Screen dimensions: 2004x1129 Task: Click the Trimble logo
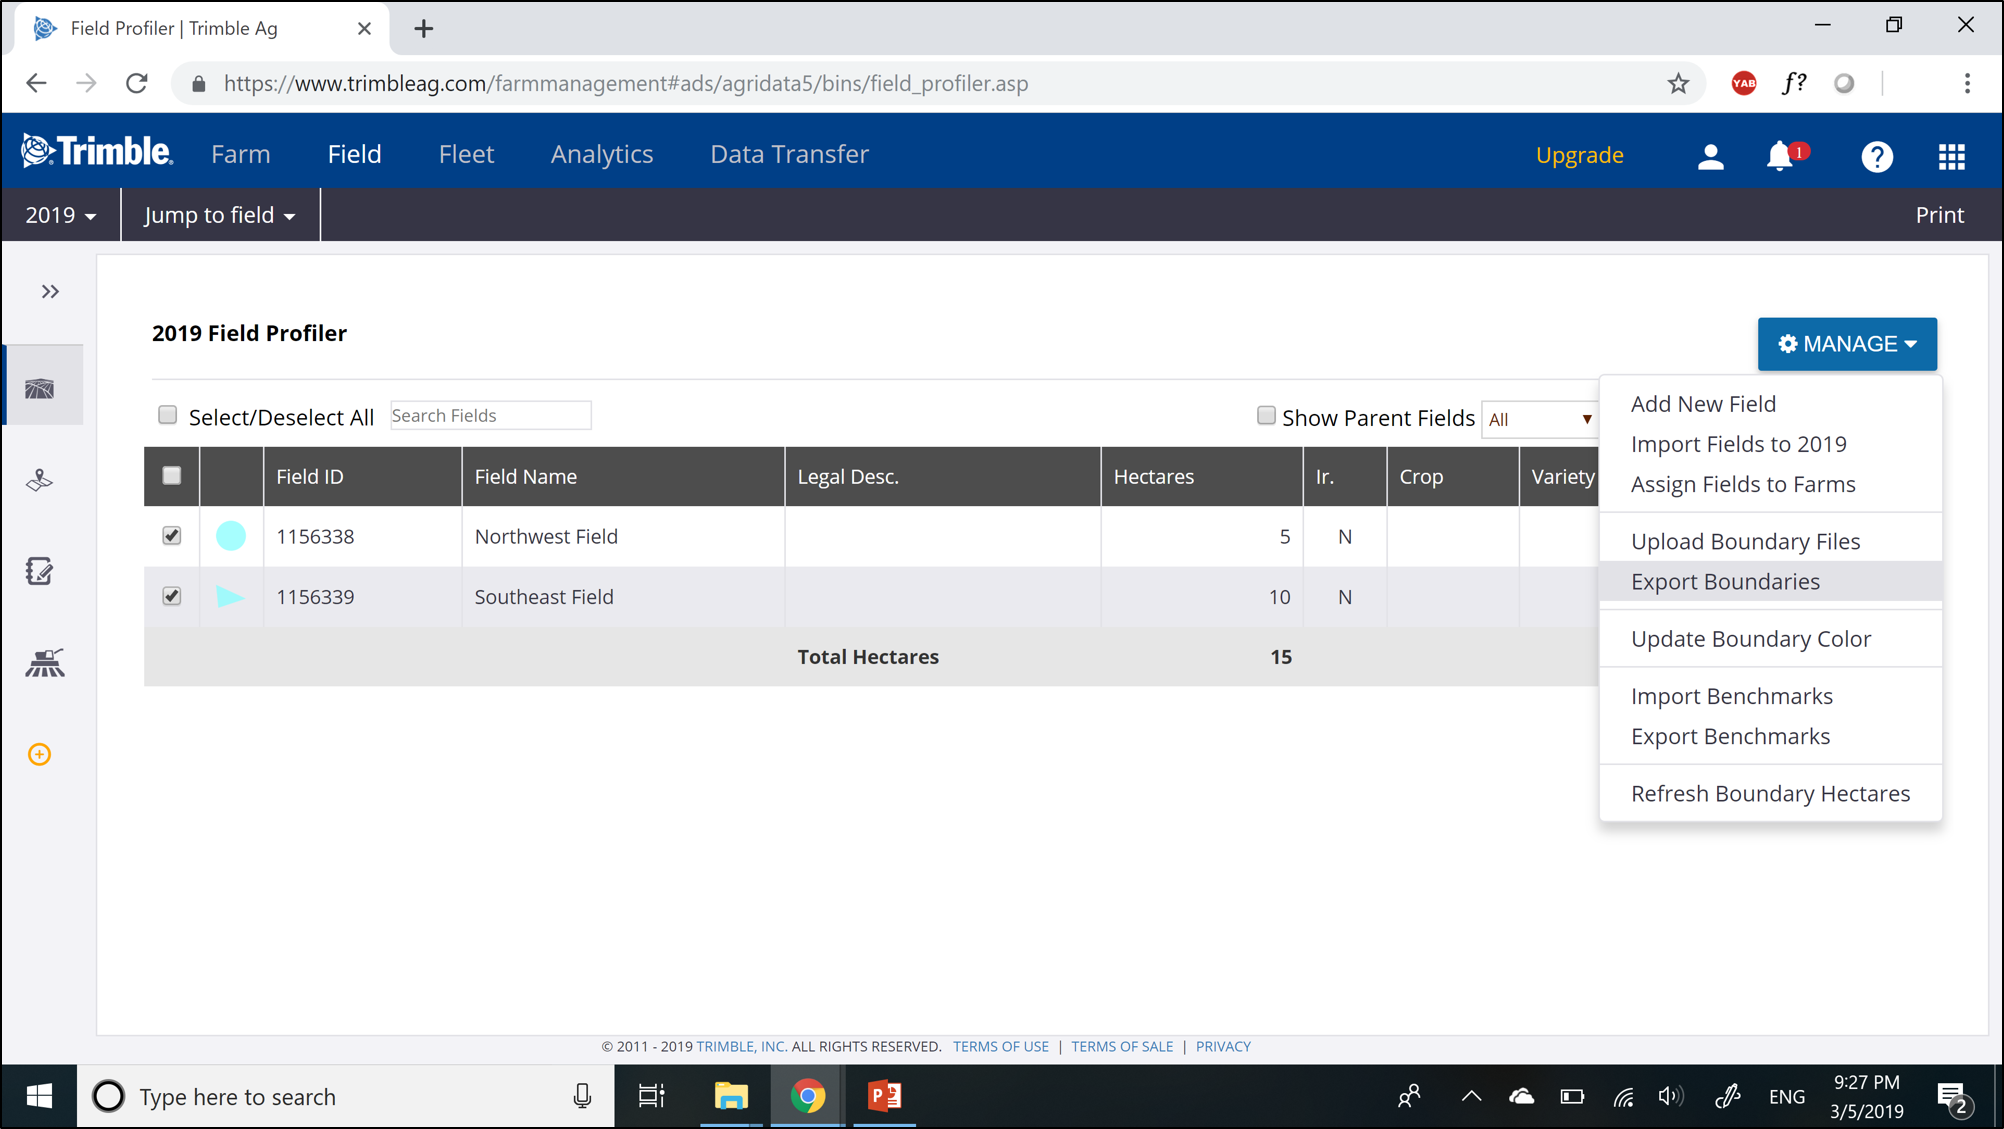pos(97,152)
